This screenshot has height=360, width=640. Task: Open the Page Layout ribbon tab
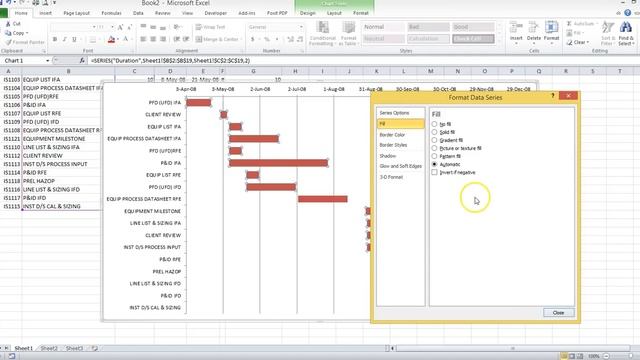point(76,13)
